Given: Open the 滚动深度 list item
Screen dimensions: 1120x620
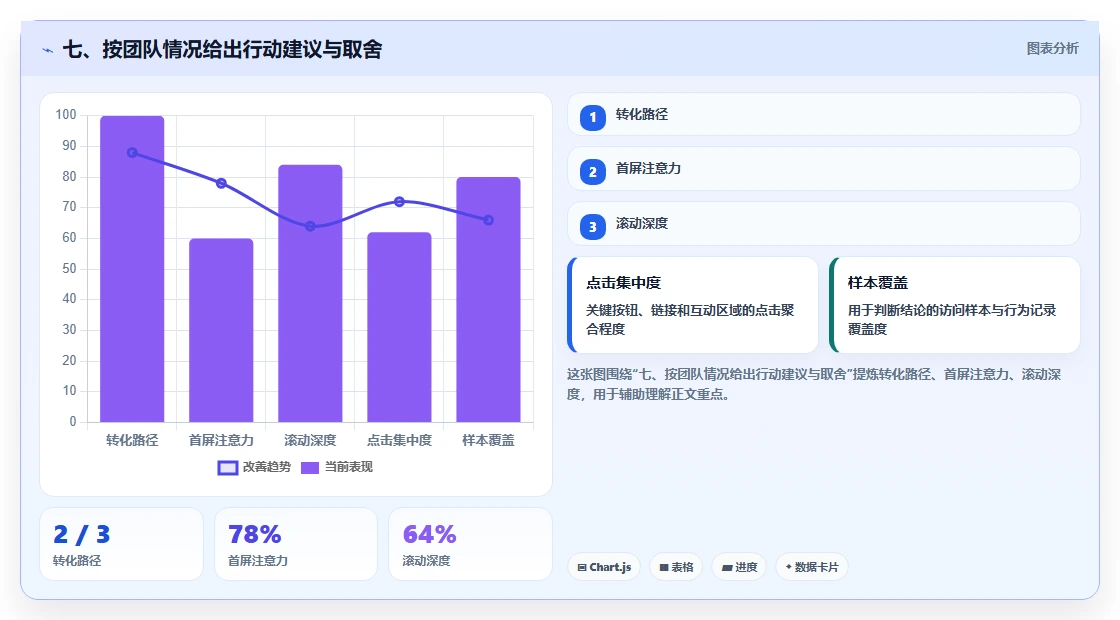Looking at the screenshot, I should coord(824,224).
